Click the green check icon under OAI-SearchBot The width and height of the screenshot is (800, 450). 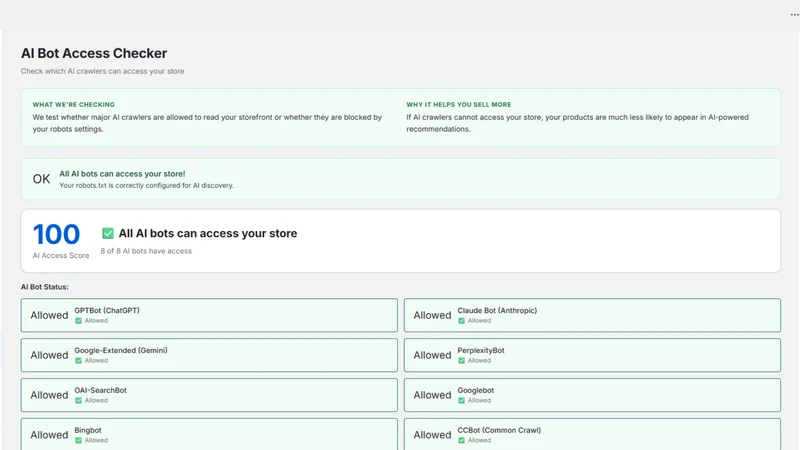79,401
